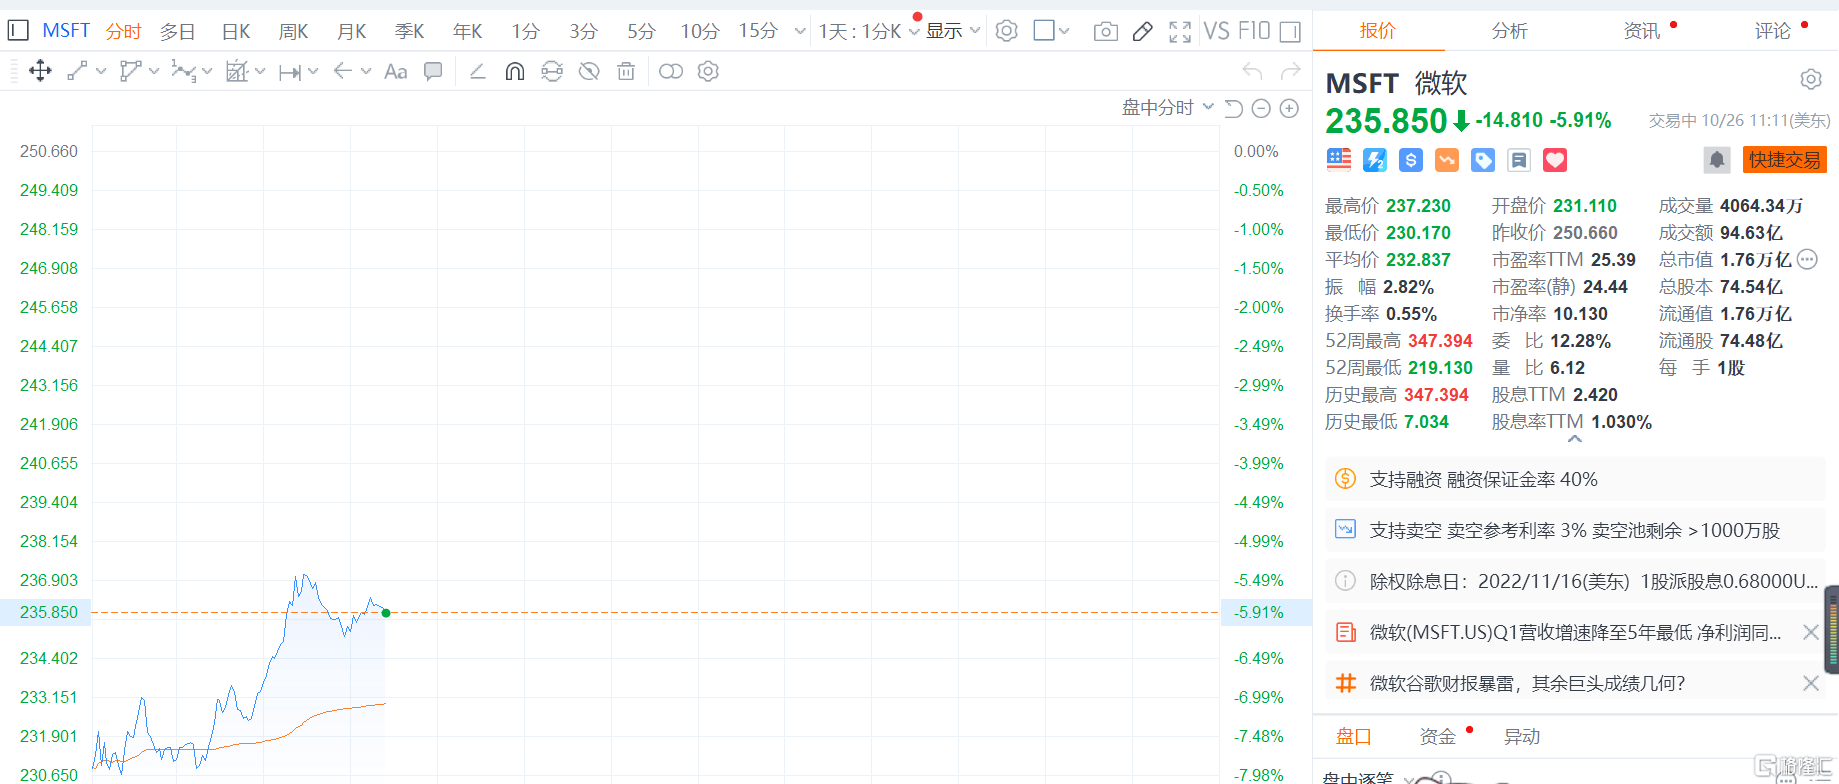Open the layout square dropdown
Viewport: 1839px width, 784px height.
[x=1051, y=31]
